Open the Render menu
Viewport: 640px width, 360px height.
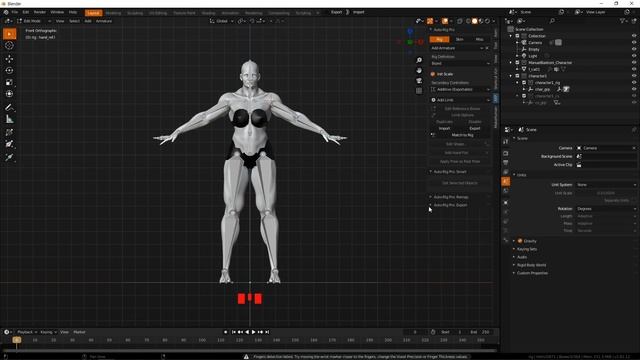(40, 12)
